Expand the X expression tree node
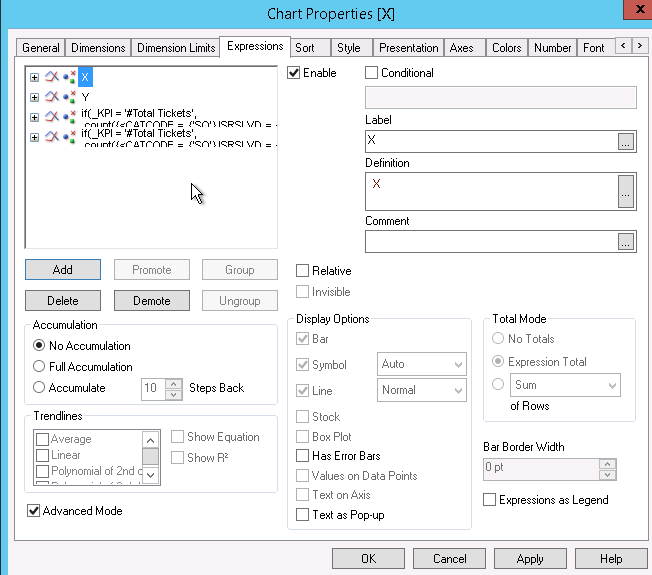652x575 pixels. click(35, 77)
